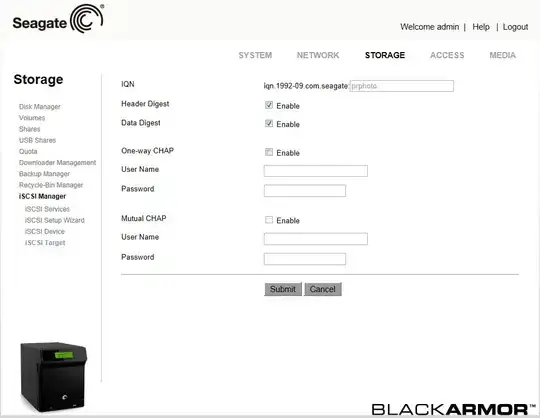540x418 pixels.
Task: Open iSCSI Setup Wizard submenu item
Action: click(54, 220)
